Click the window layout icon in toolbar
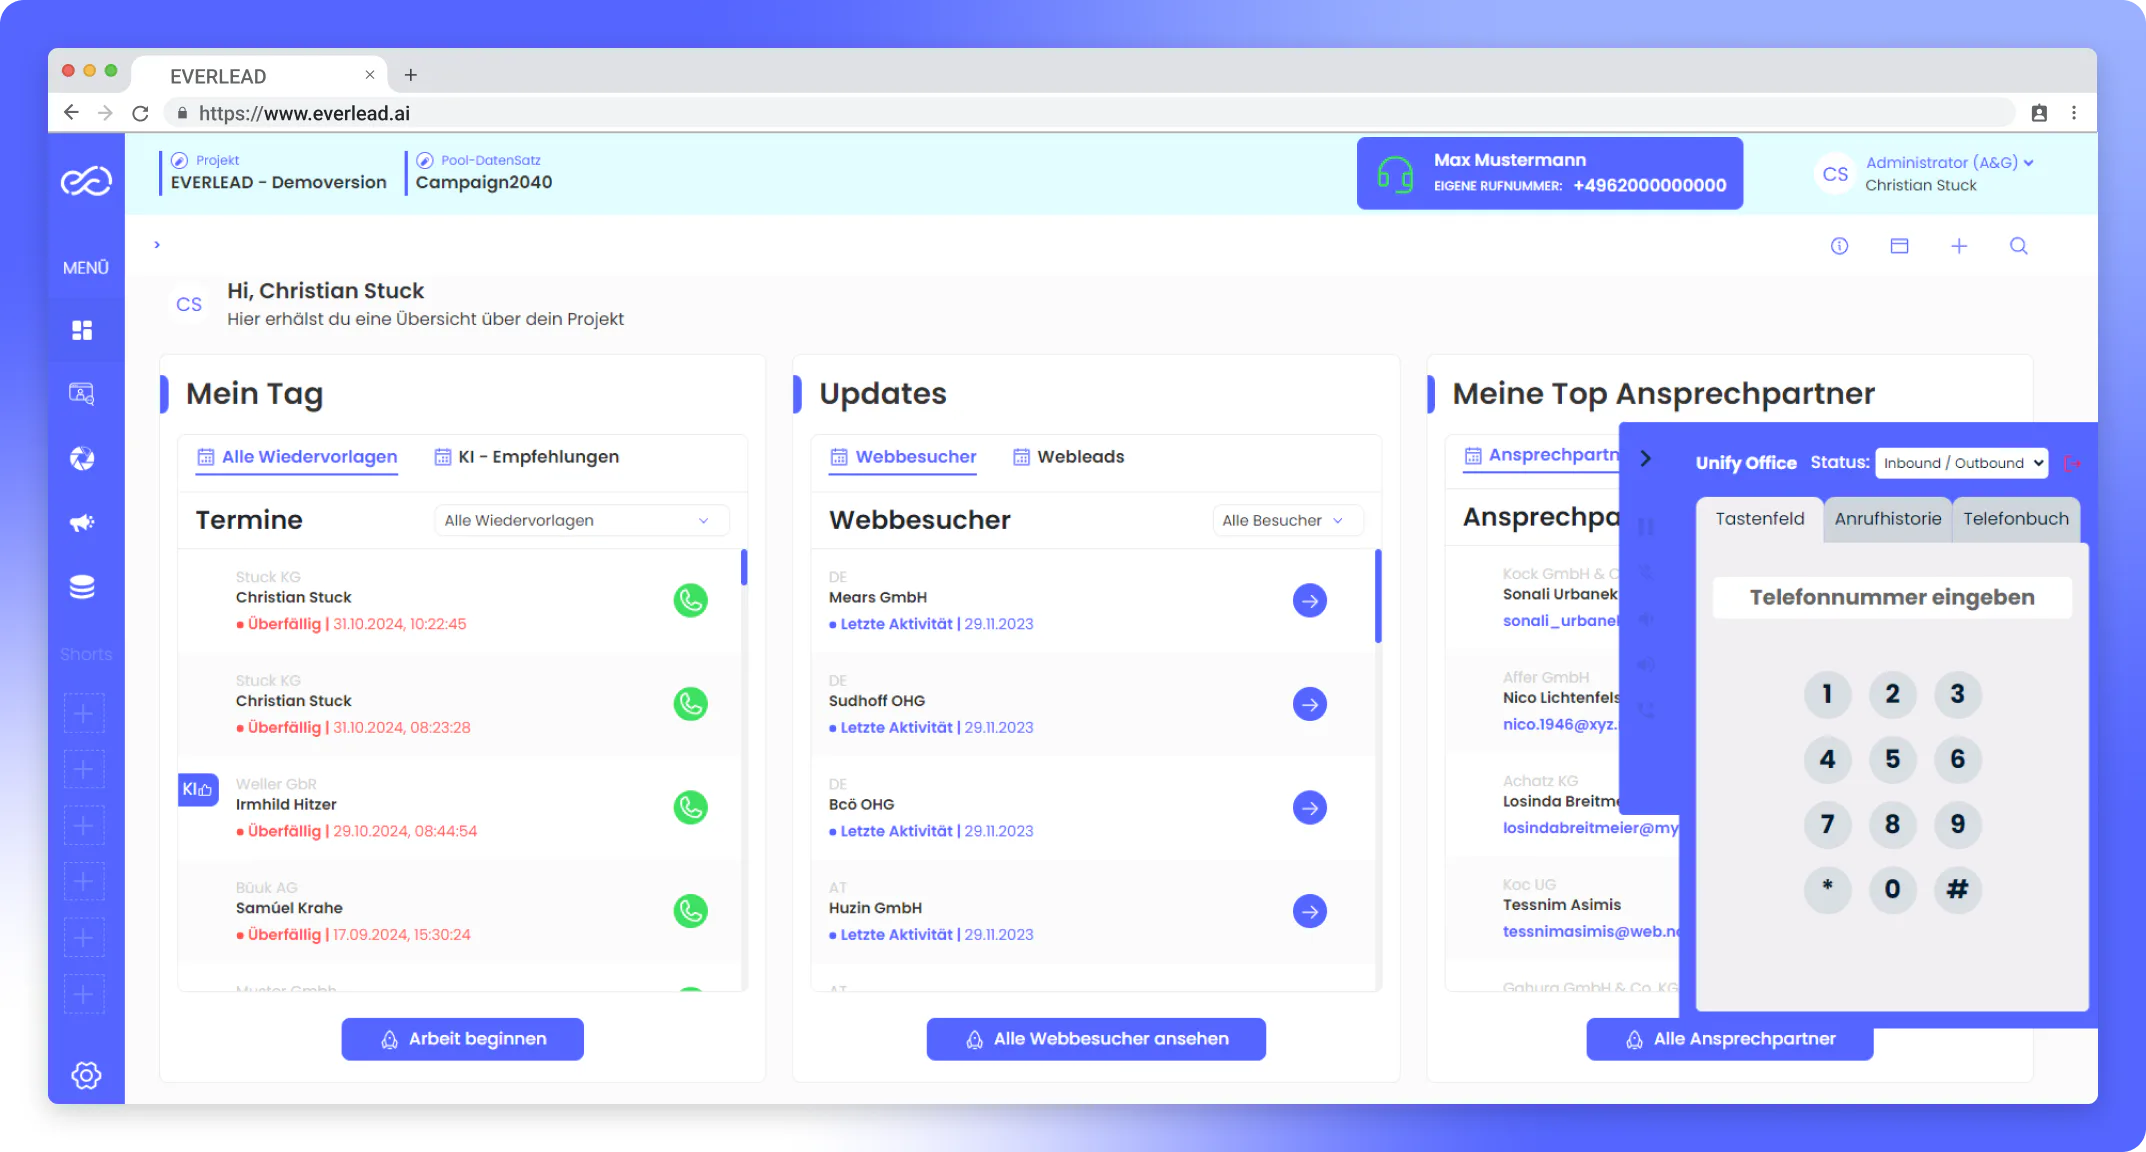 coord(1899,246)
